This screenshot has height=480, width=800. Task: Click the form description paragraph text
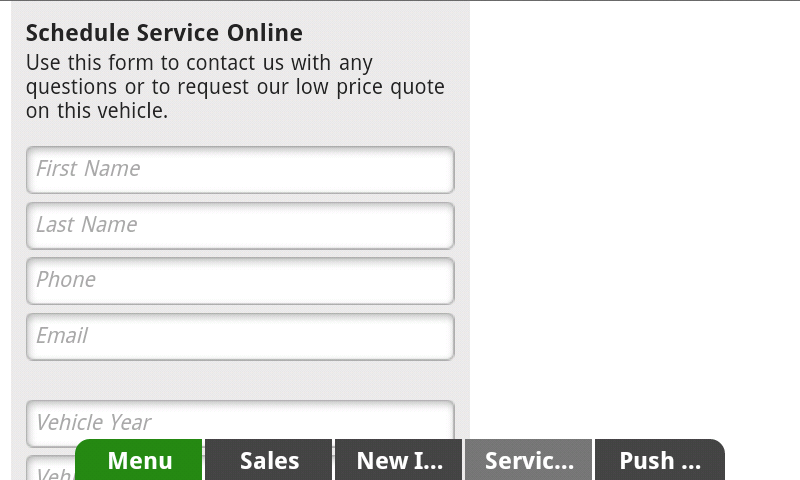click(x=235, y=87)
